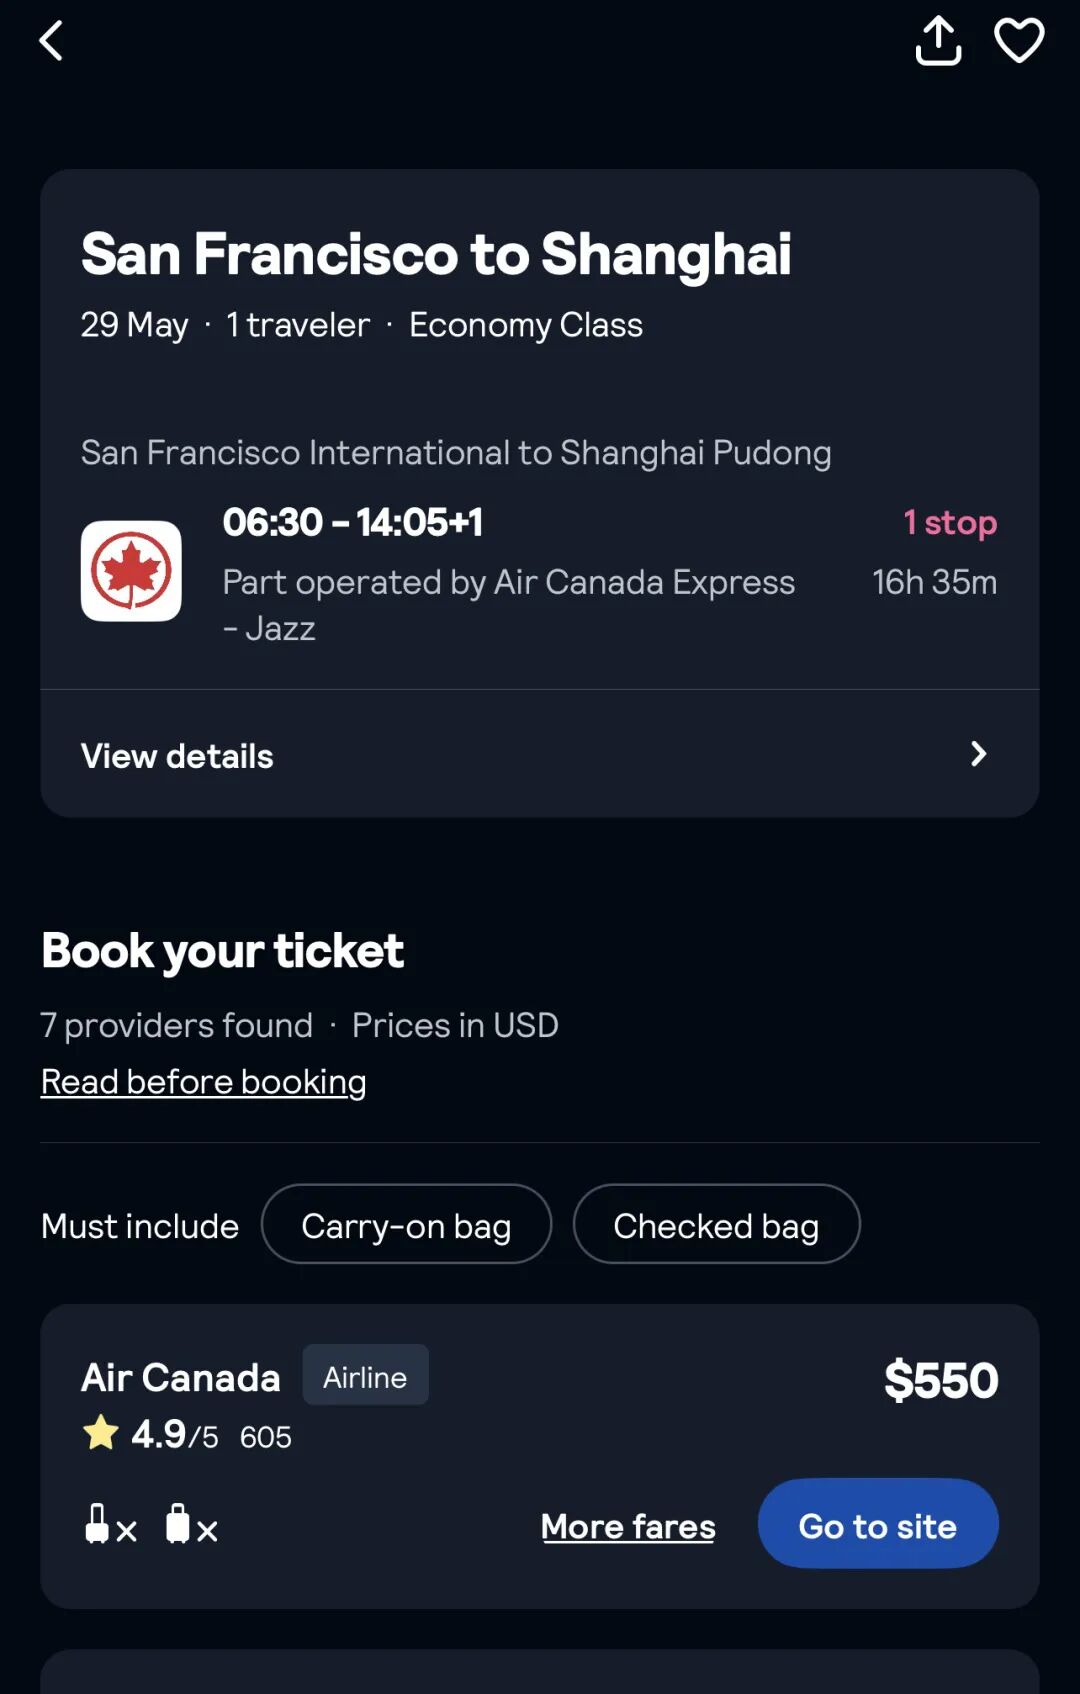The image size is (1080, 1694).
Task: Toggle the Checked bag filter chip
Action: 716,1225
